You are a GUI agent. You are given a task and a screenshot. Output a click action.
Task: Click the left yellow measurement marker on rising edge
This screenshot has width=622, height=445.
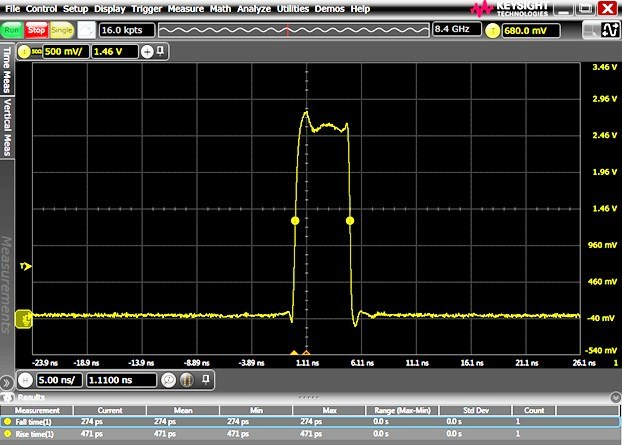[295, 221]
